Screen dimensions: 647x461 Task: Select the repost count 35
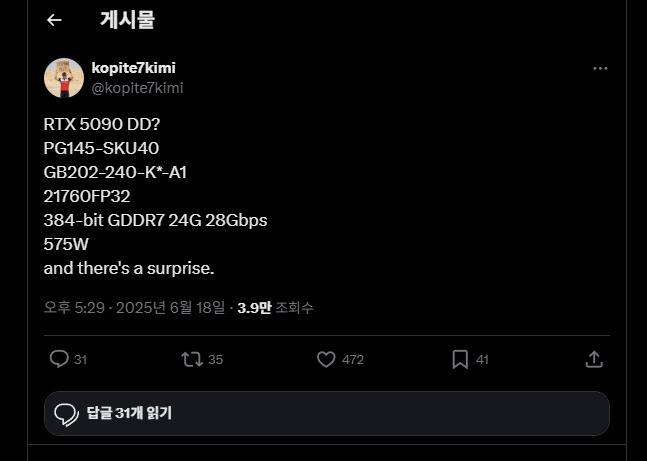point(215,360)
